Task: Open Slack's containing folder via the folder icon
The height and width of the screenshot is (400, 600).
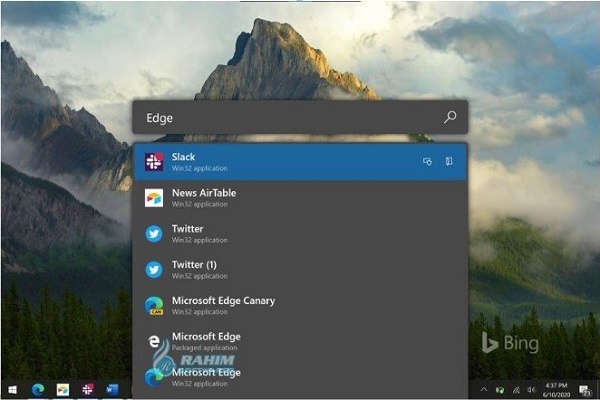Action: pos(449,161)
